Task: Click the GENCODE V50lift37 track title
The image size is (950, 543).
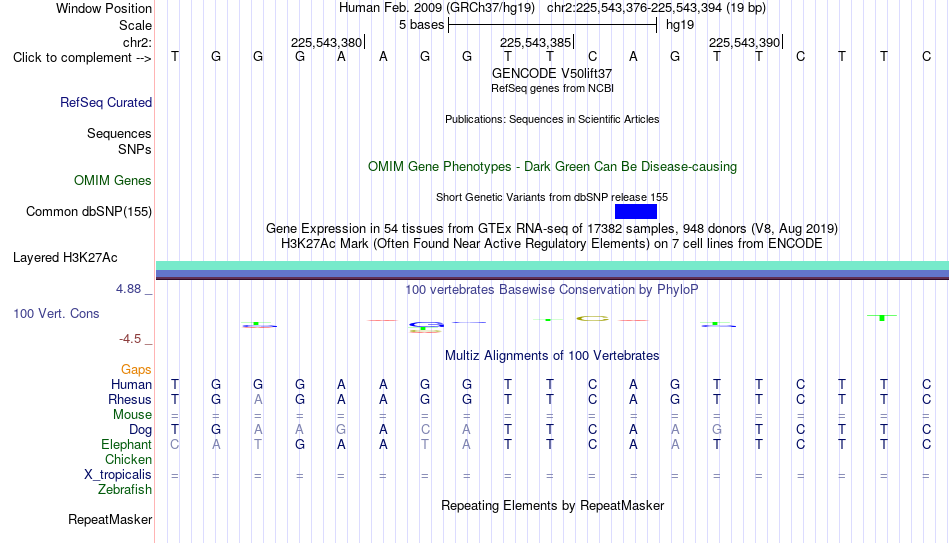Action: (552, 73)
